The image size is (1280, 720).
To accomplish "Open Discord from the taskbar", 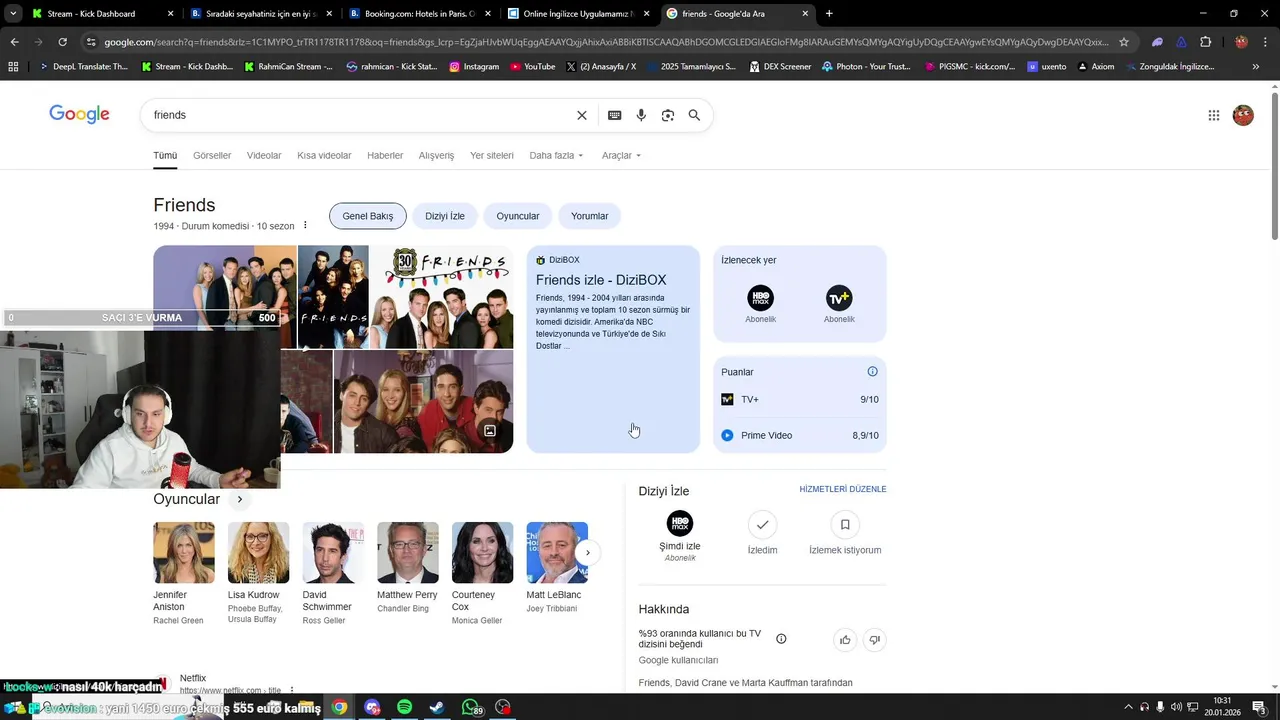I will (x=372, y=707).
